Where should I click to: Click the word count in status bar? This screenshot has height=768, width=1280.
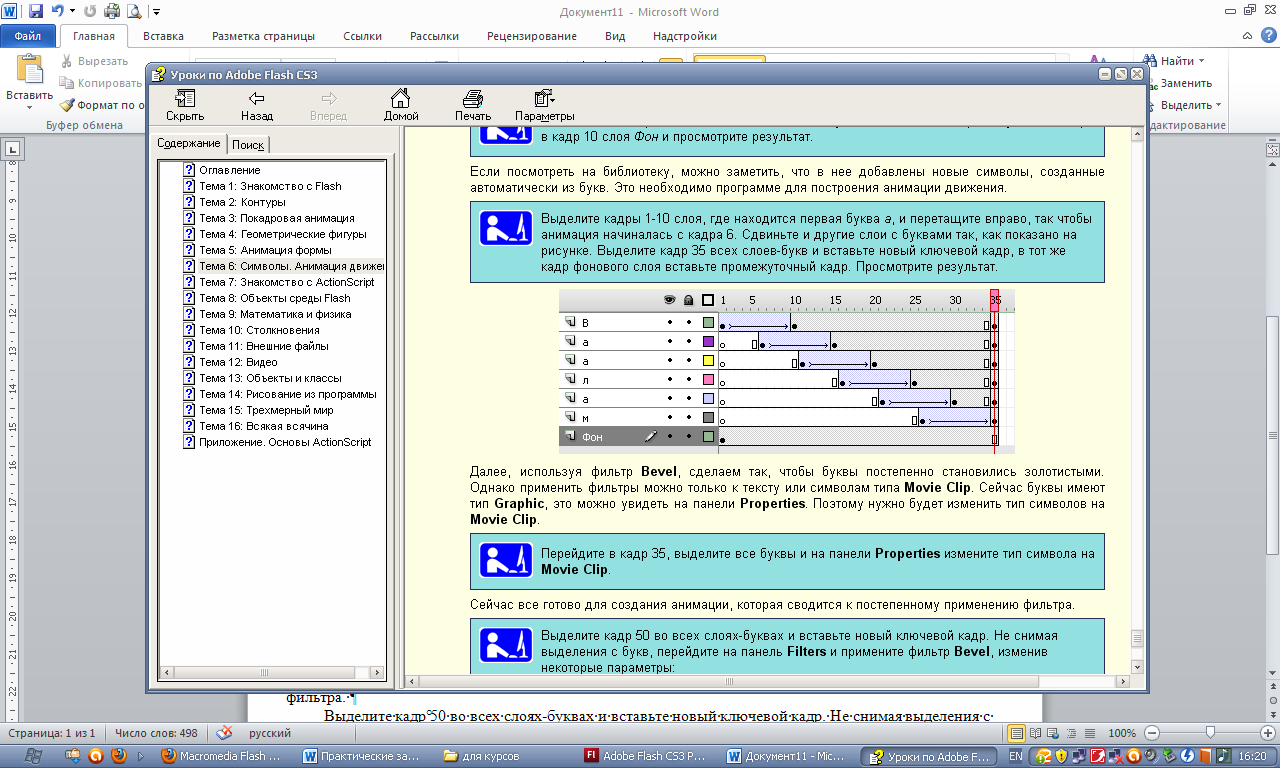click(156, 733)
